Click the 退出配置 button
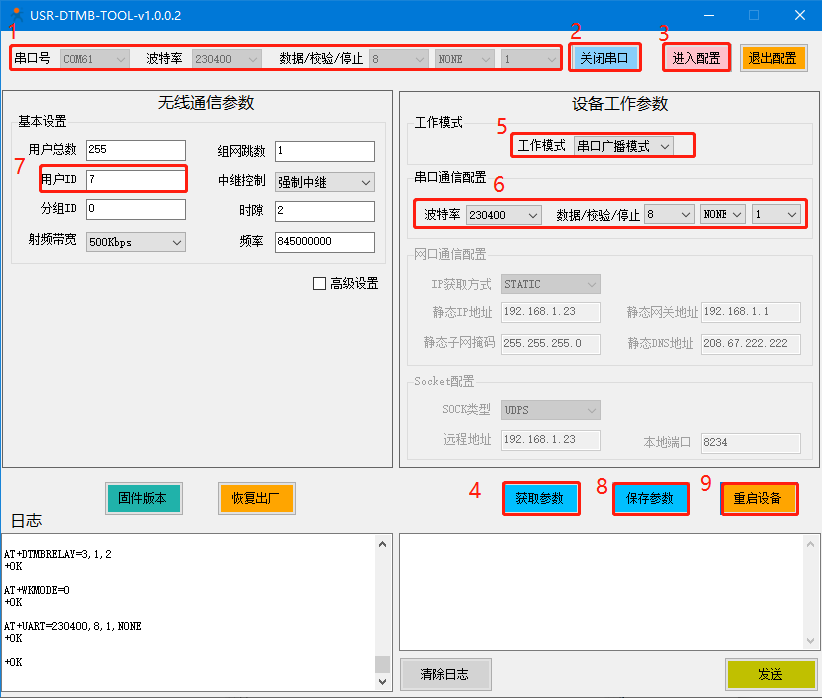Viewport: 822px width, 698px height. pyautogui.click(x=773, y=58)
